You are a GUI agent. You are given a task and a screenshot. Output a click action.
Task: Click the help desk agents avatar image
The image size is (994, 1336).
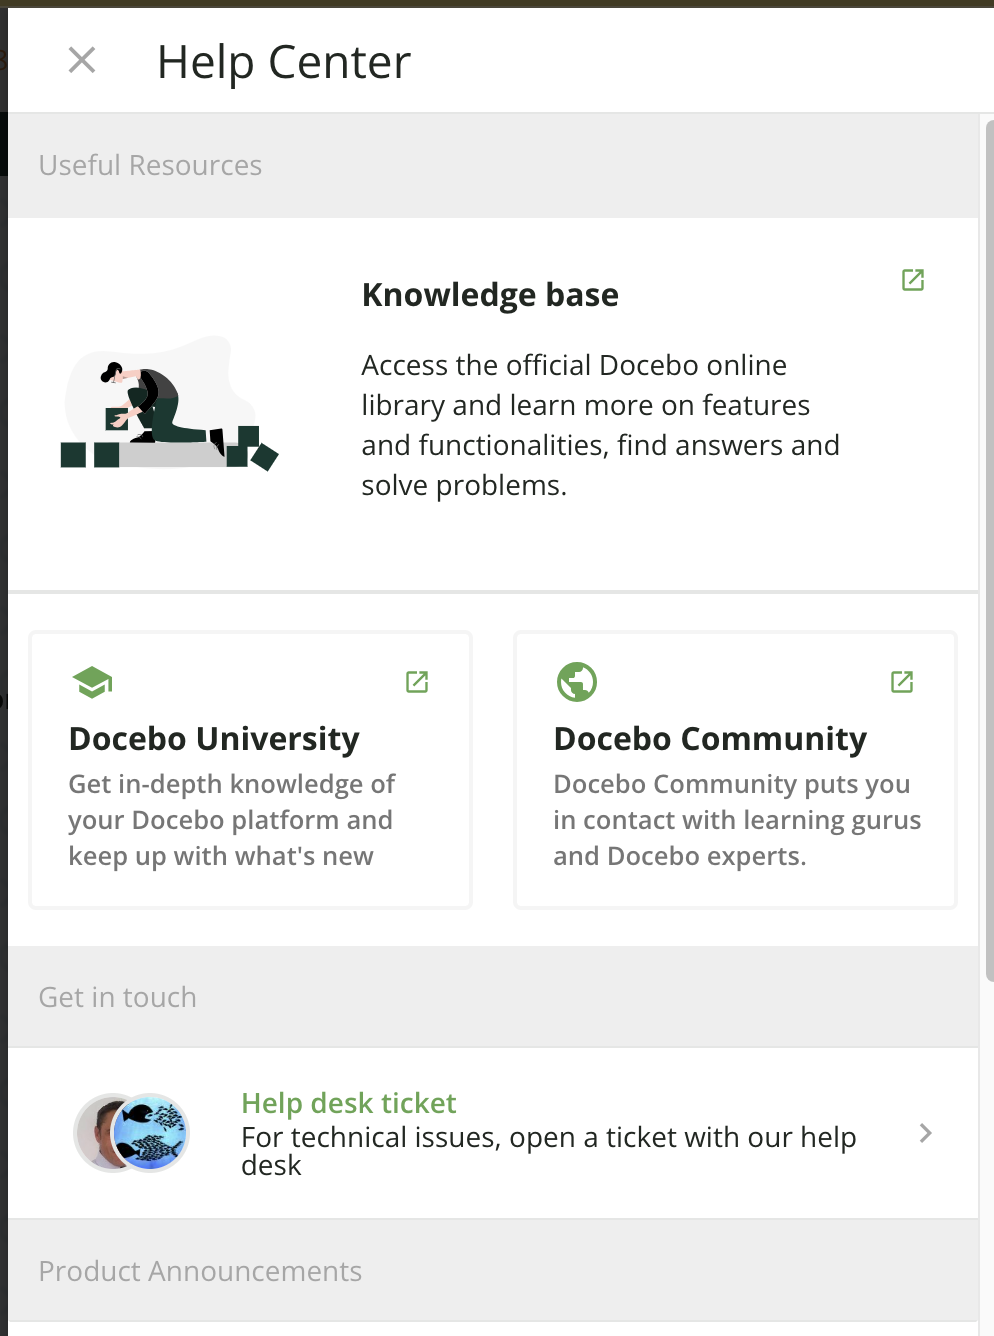(131, 1132)
